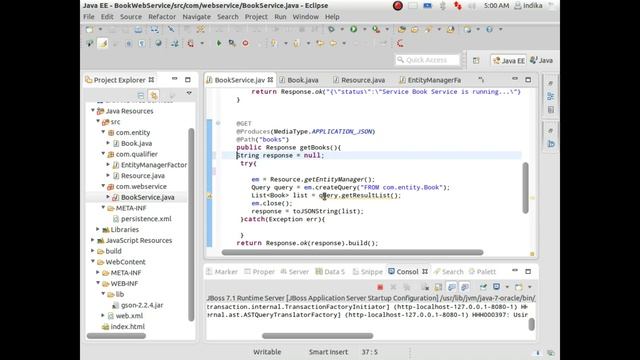Open the Project menu

(256, 17)
